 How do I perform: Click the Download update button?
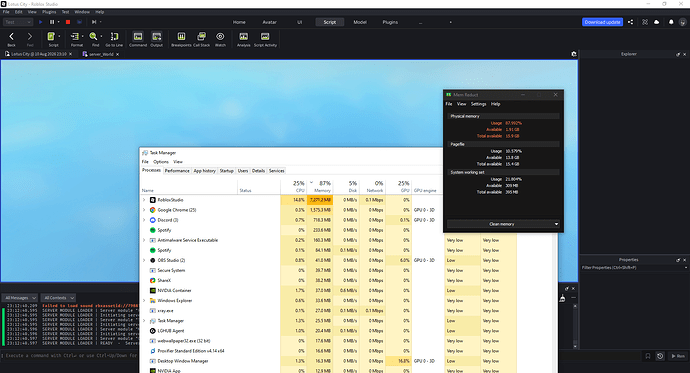(x=602, y=22)
